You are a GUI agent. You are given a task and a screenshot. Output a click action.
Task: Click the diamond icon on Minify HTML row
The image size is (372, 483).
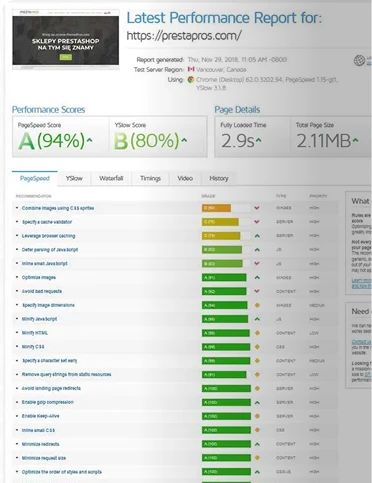coord(257,333)
